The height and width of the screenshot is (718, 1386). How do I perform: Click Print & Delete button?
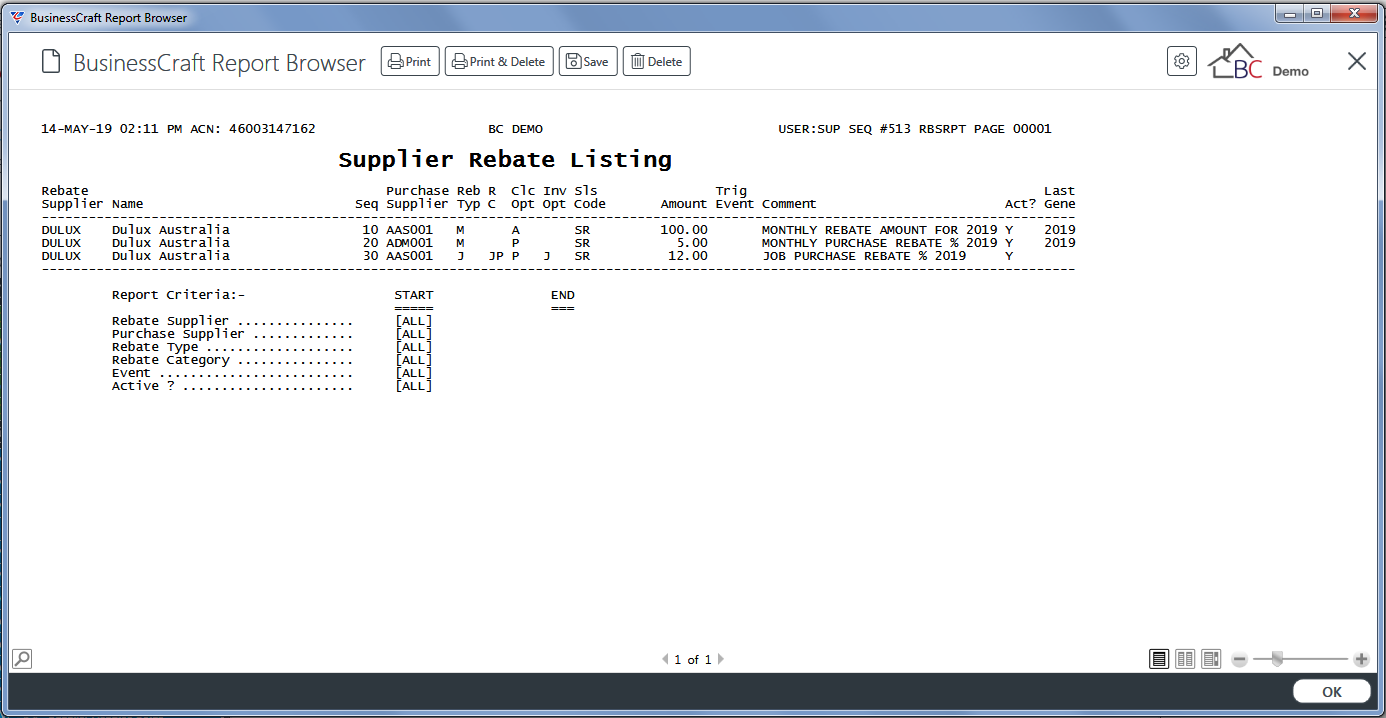(499, 61)
